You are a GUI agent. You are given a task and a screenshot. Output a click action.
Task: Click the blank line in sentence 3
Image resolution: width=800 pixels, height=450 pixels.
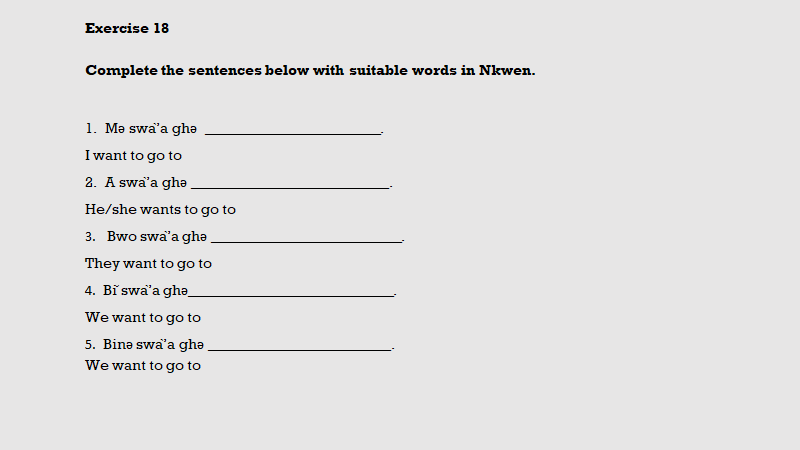pyautogui.click(x=306, y=237)
